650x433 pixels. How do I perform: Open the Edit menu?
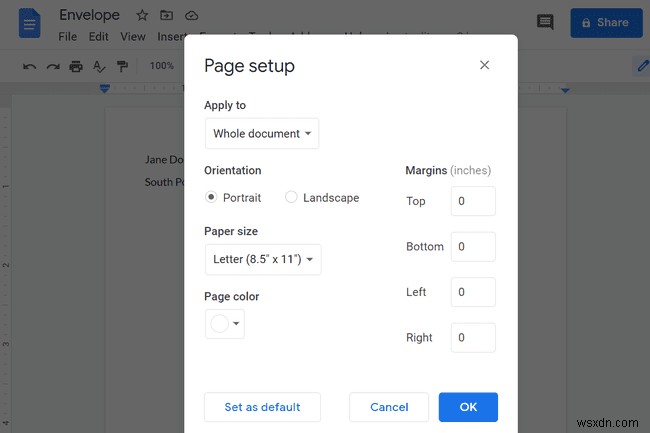tap(98, 37)
